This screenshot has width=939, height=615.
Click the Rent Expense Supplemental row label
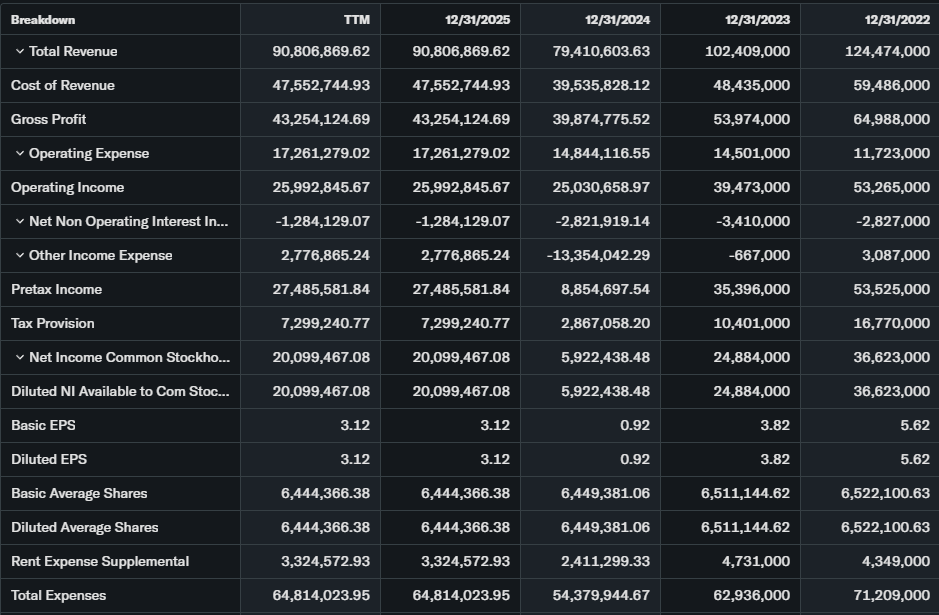[100, 562]
